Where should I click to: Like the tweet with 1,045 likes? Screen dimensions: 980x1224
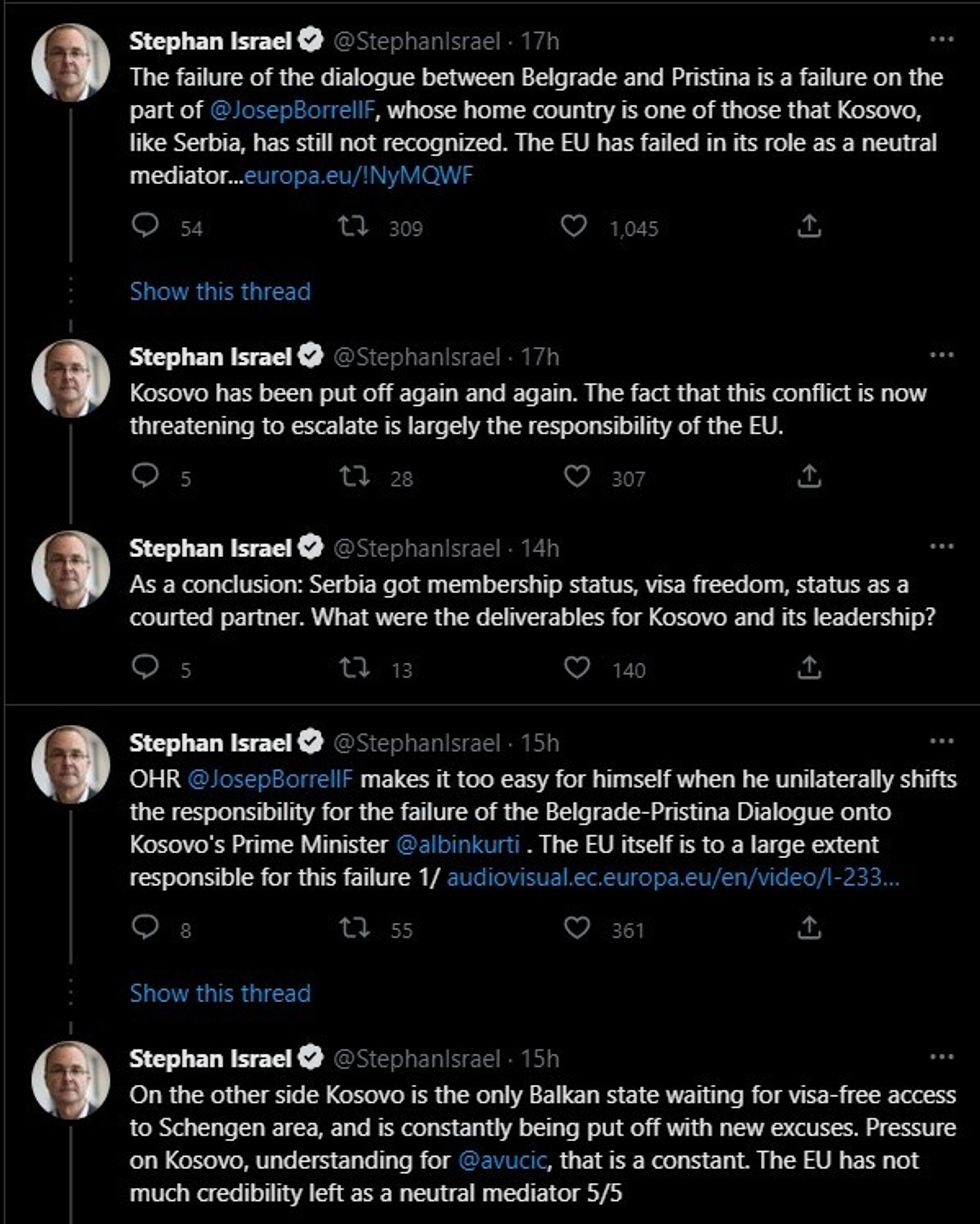tap(573, 227)
